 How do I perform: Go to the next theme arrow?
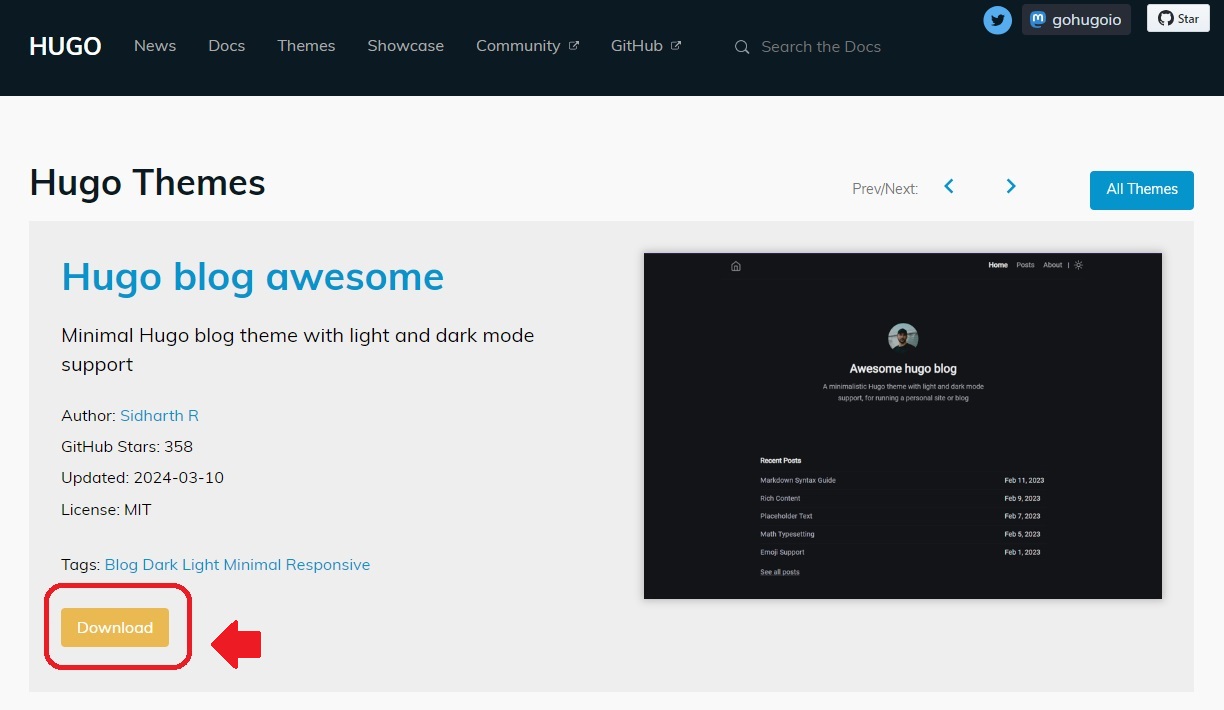click(x=1011, y=186)
